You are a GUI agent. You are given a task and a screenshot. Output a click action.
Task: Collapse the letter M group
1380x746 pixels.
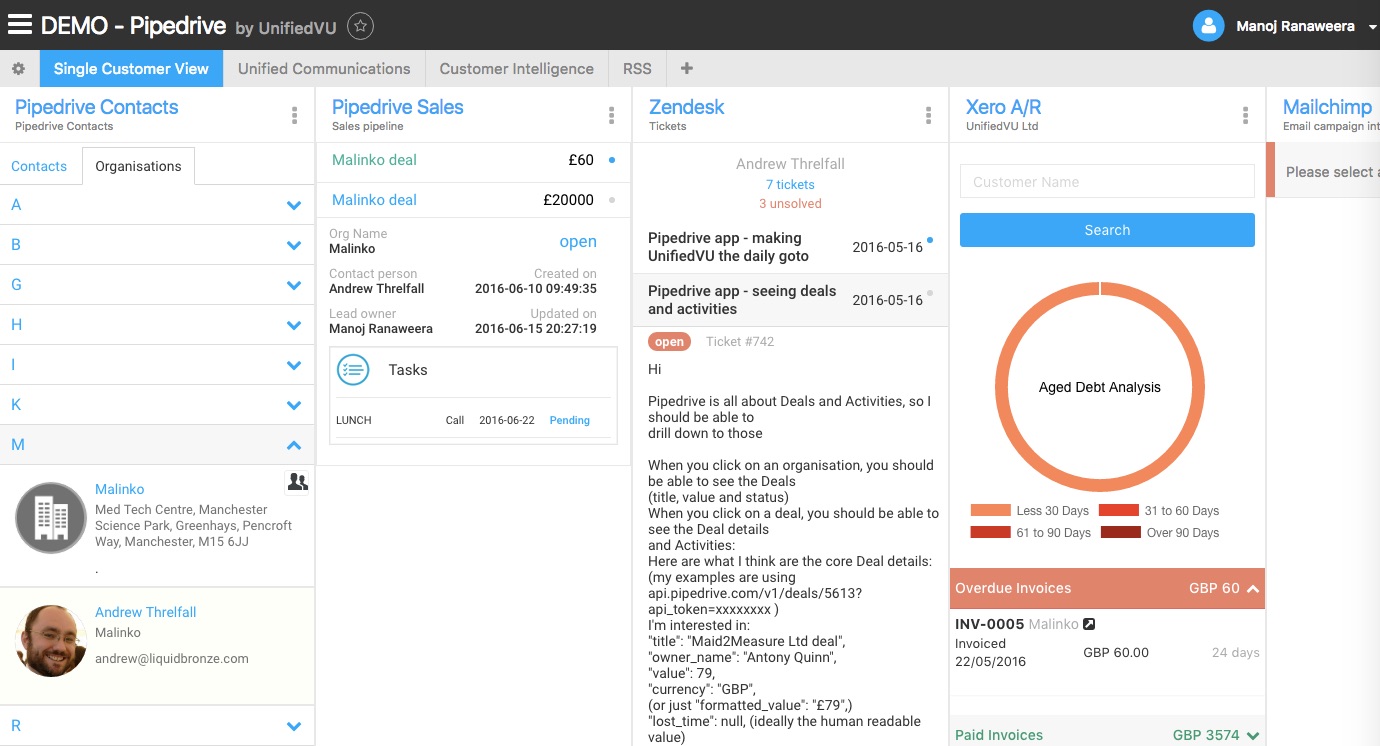click(157, 445)
